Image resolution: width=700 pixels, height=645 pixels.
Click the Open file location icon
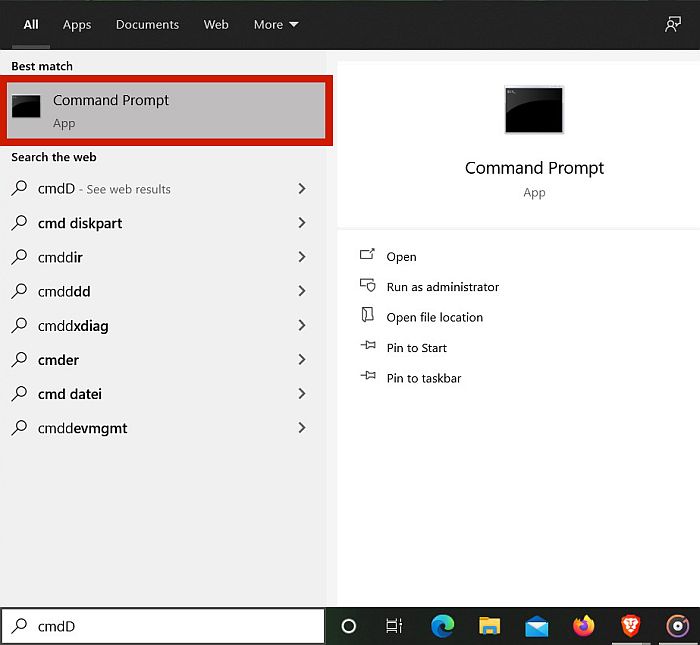point(367,315)
